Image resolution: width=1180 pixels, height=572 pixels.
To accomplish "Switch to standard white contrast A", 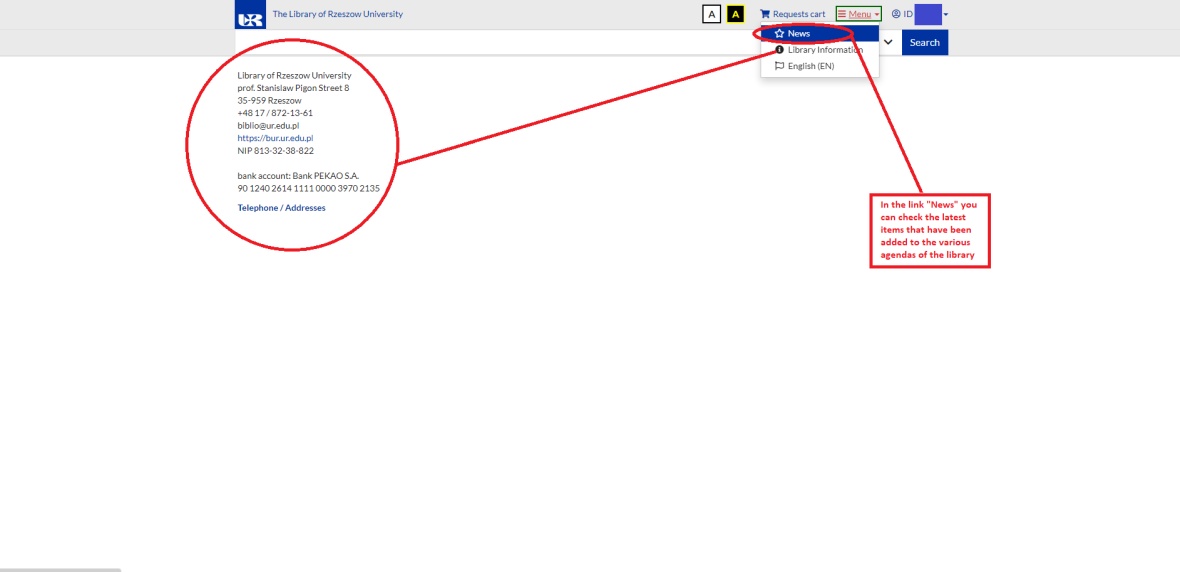I will (711, 14).
